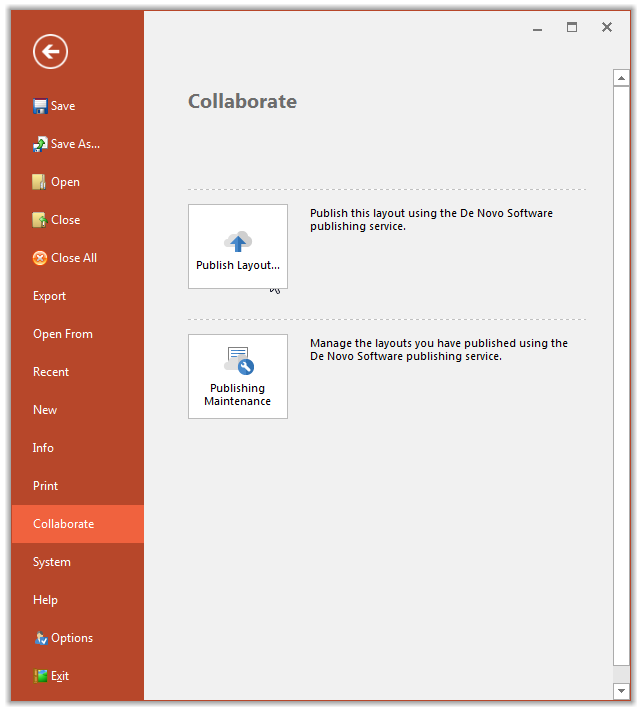The width and height of the screenshot is (638, 708).
Task: Select the System menu item
Action: pos(52,562)
